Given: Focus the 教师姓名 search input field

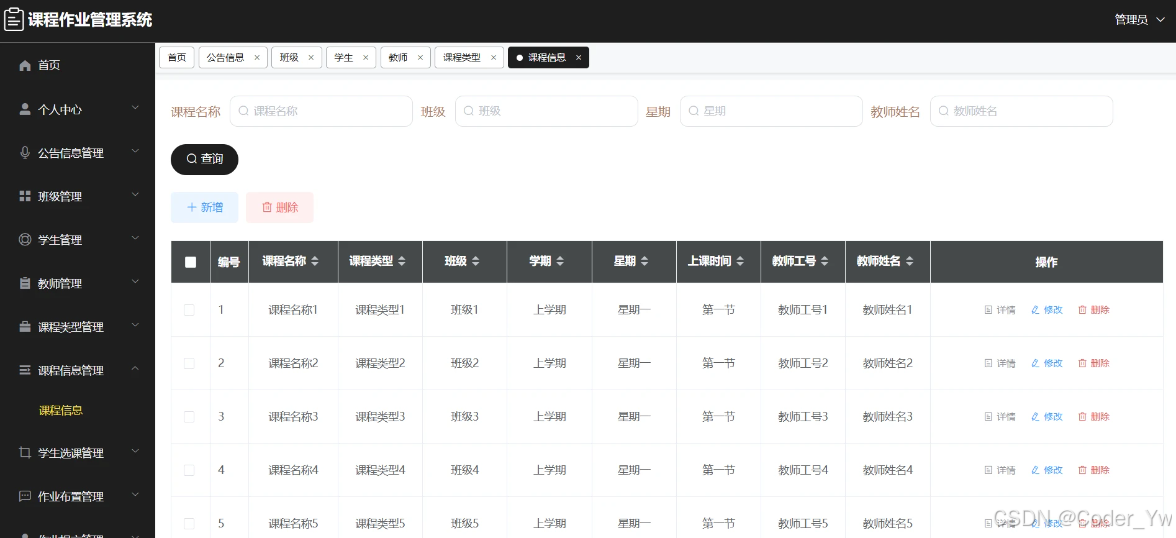Looking at the screenshot, I should pyautogui.click(x=1022, y=111).
